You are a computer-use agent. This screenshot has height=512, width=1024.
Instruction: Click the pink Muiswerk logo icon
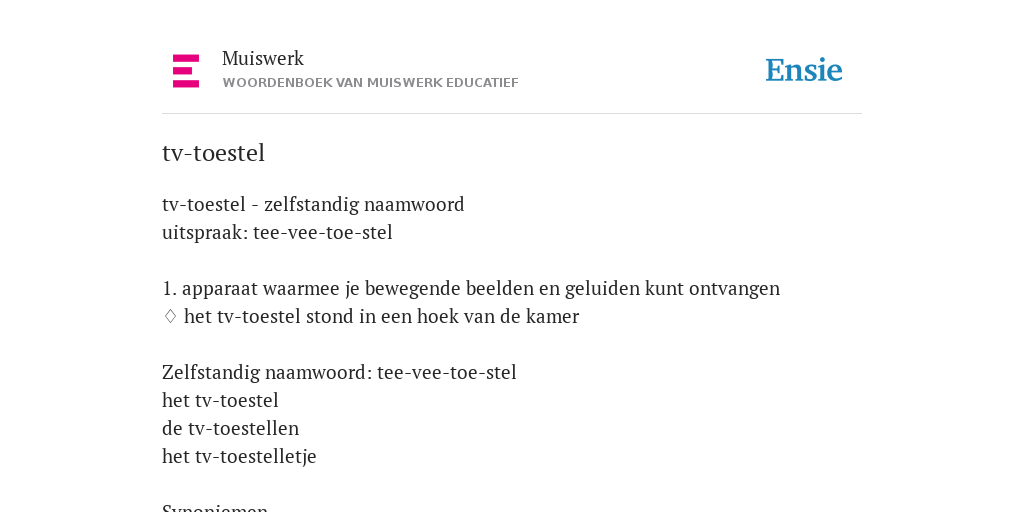point(186,71)
